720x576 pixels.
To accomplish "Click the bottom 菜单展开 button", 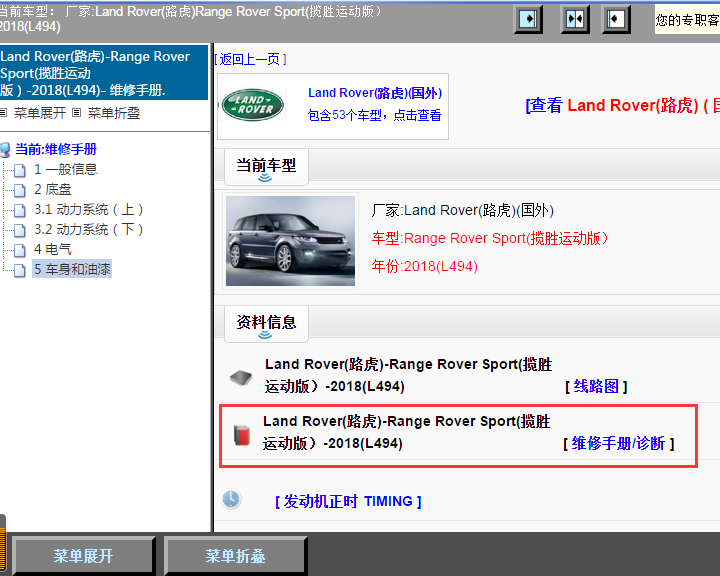I will pos(83,556).
